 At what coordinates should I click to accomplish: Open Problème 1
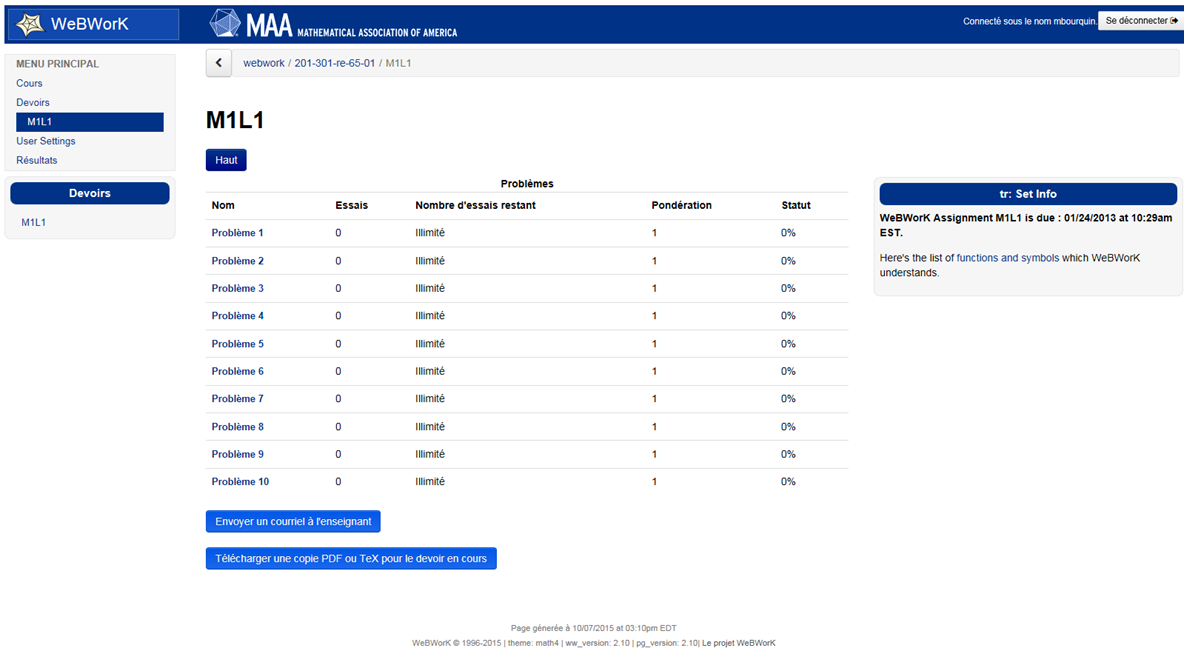click(238, 233)
